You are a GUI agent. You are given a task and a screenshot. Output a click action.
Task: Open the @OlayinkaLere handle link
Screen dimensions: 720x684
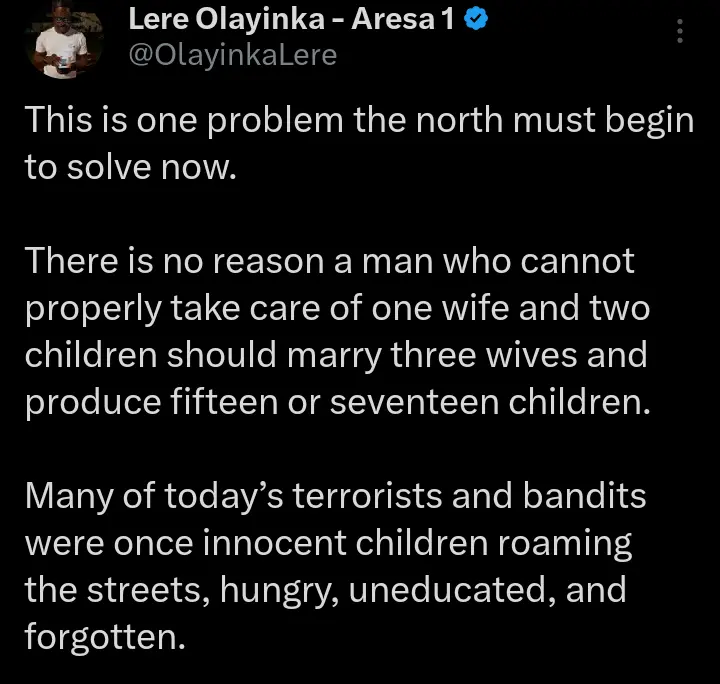point(233,55)
